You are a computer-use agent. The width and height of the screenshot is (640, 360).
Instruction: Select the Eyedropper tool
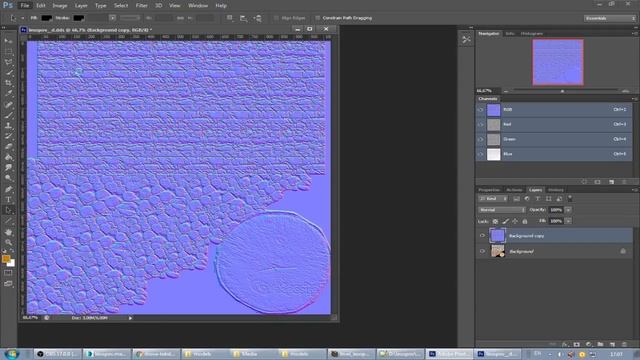click(x=8, y=94)
